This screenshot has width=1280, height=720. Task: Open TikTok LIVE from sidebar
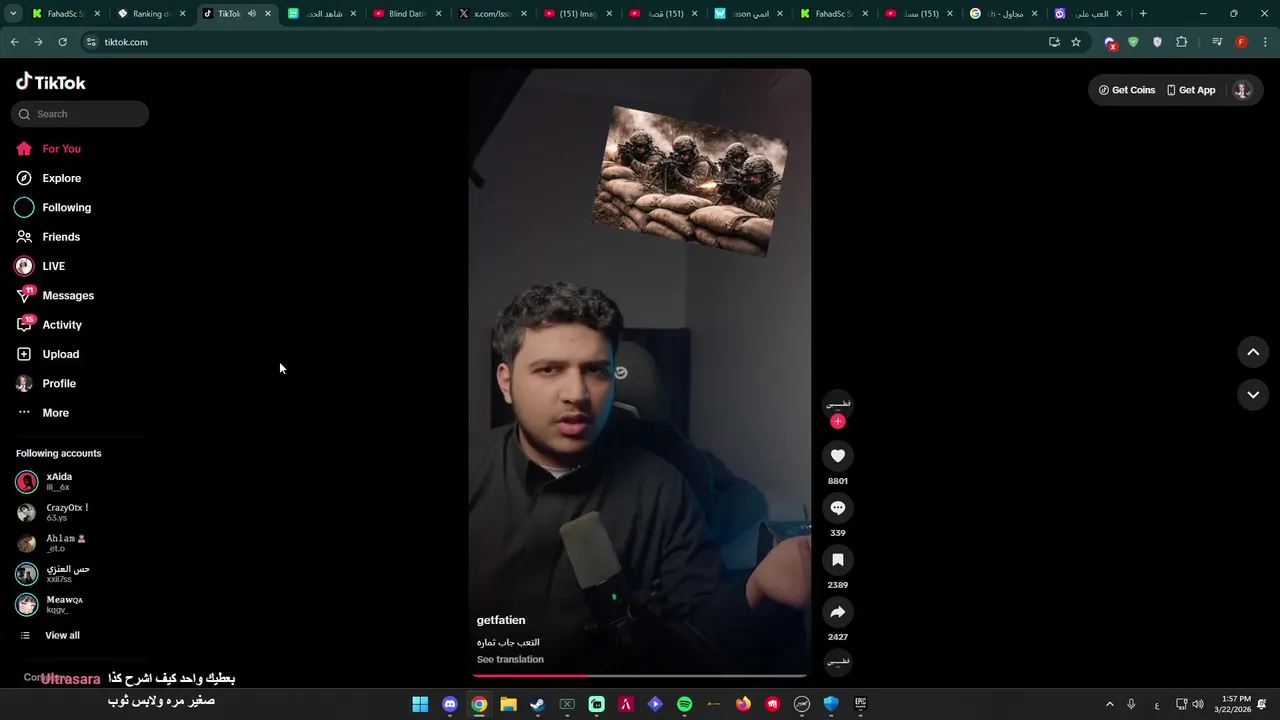[40, 266]
